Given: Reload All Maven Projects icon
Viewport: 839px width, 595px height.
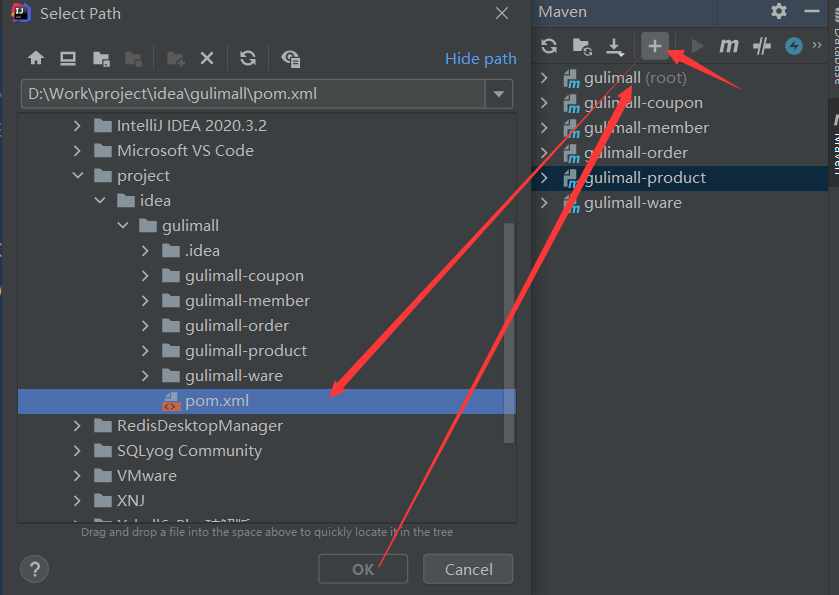Looking at the screenshot, I should 549,46.
